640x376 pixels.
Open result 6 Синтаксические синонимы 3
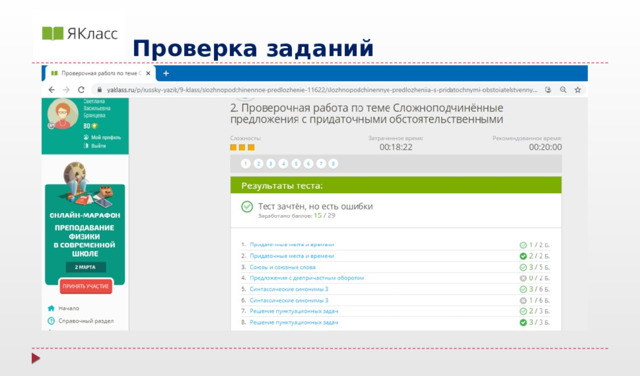(289, 300)
